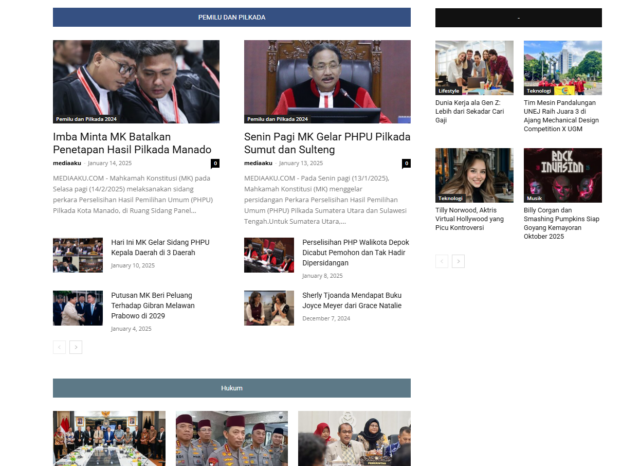Open 'Senin Pagi MK Gelar PHPU Pilkada' headline
The image size is (640, 466).
pos(326,143)
